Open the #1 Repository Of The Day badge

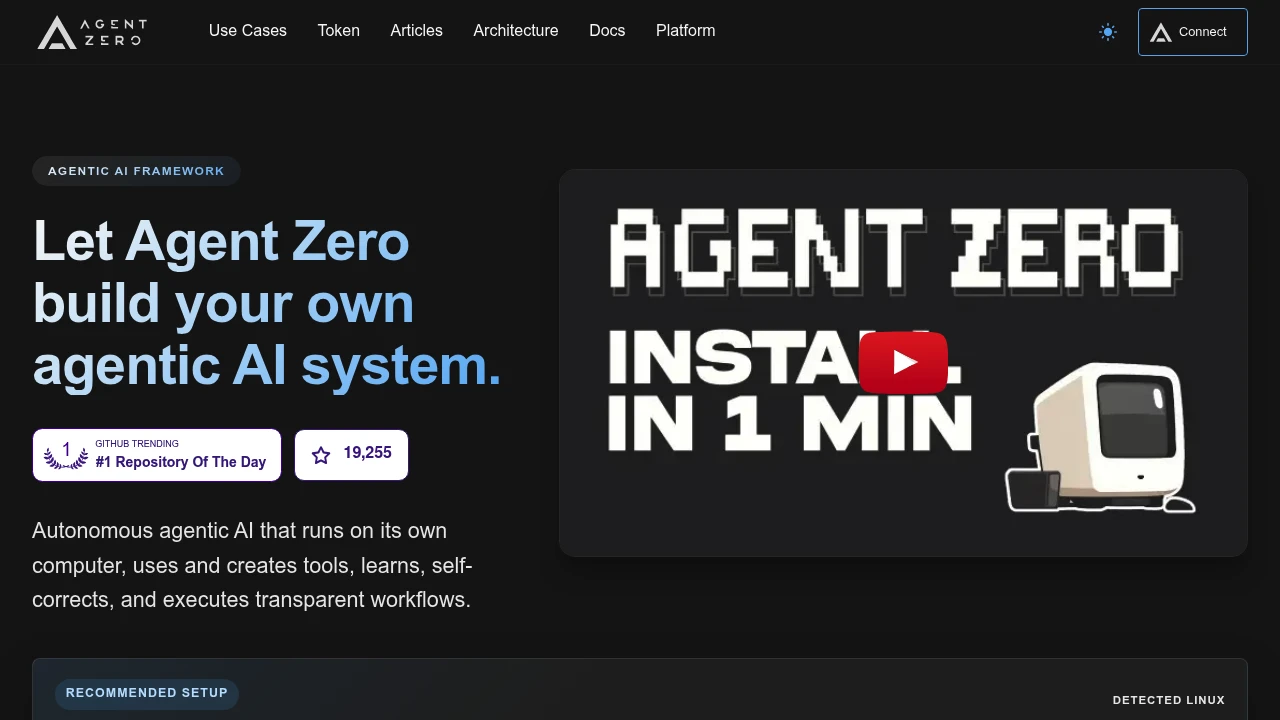point(157,455)
